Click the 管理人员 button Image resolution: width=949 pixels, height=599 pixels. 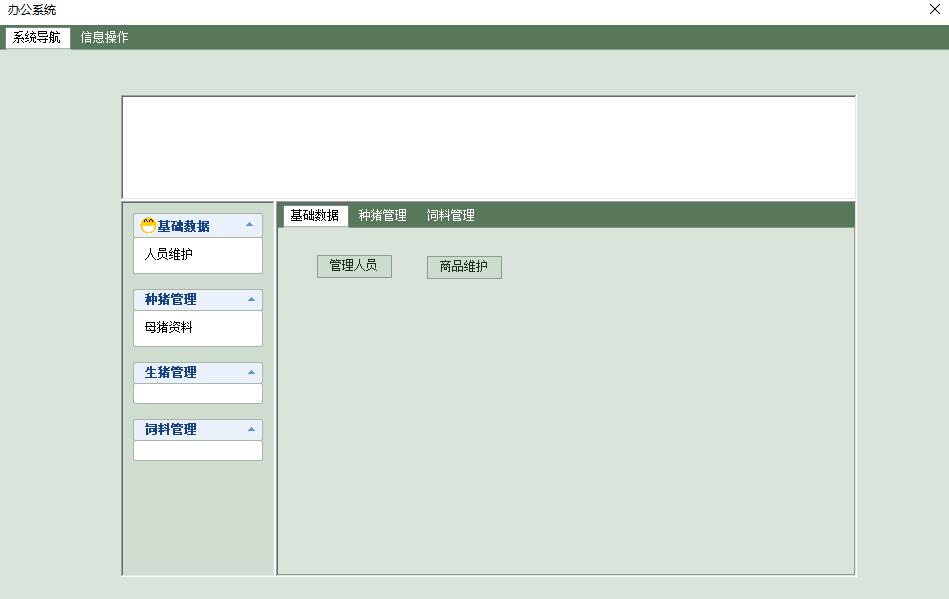point(354,266)
